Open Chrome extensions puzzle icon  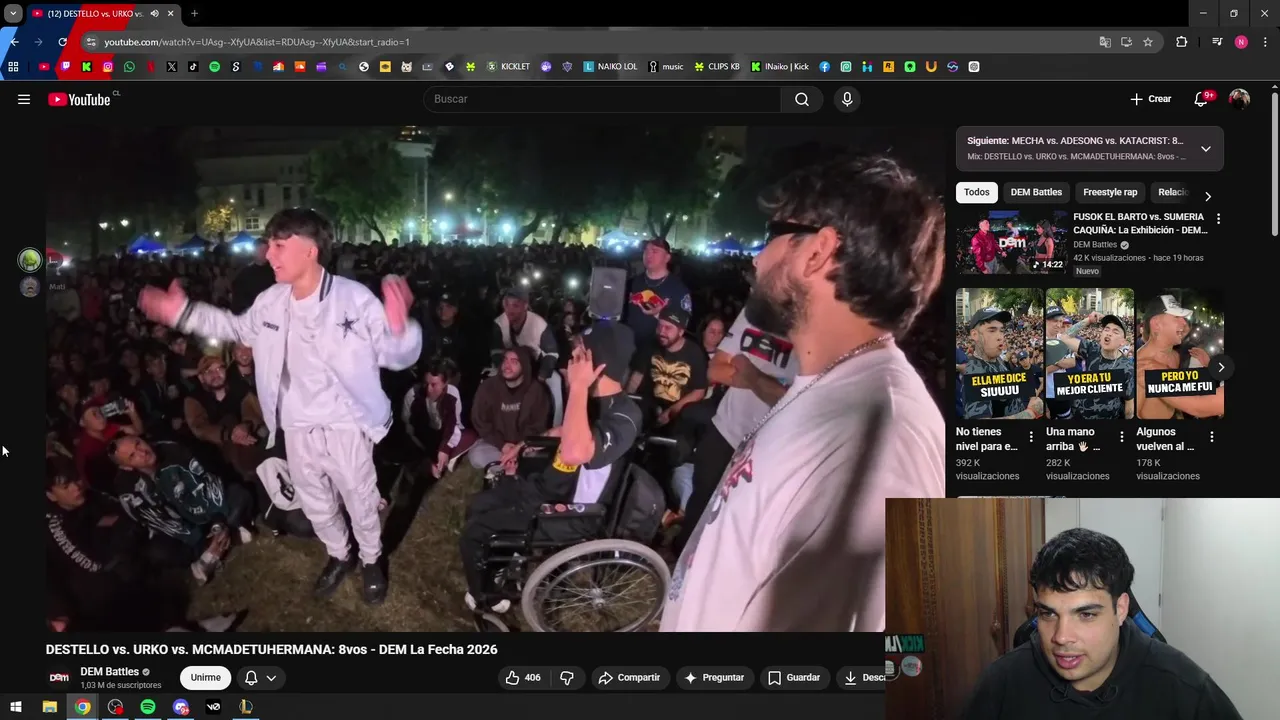pos(1182,42)
